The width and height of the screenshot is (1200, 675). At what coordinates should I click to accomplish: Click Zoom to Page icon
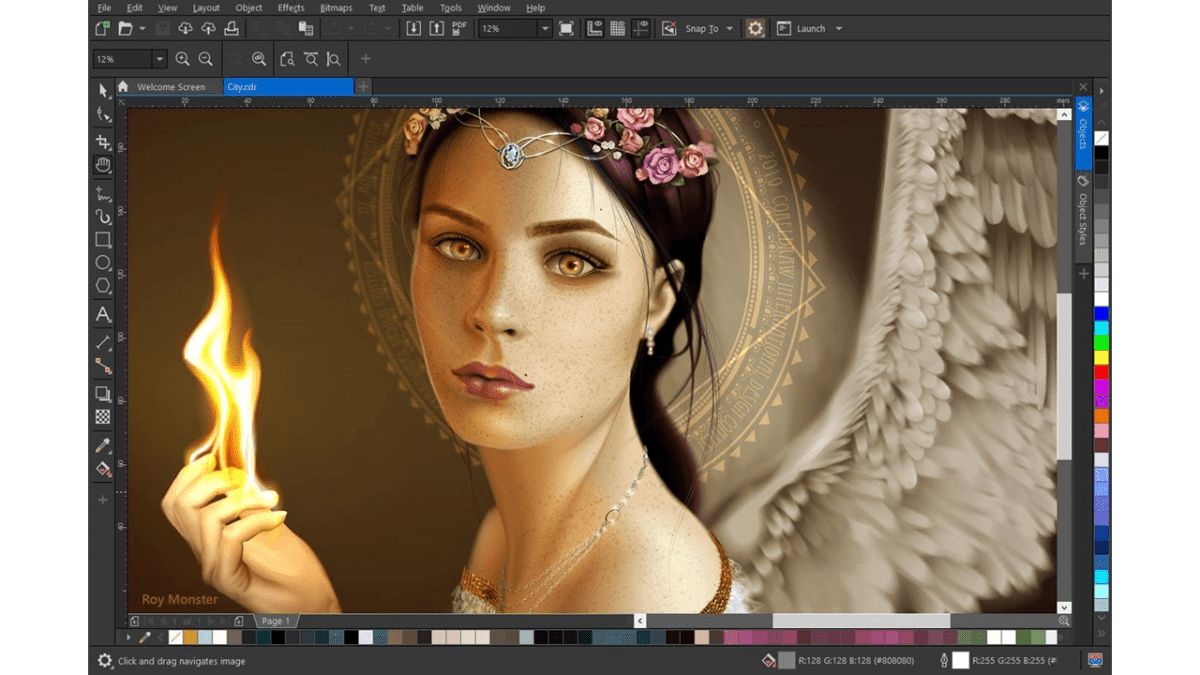click(x=288, y=60)
